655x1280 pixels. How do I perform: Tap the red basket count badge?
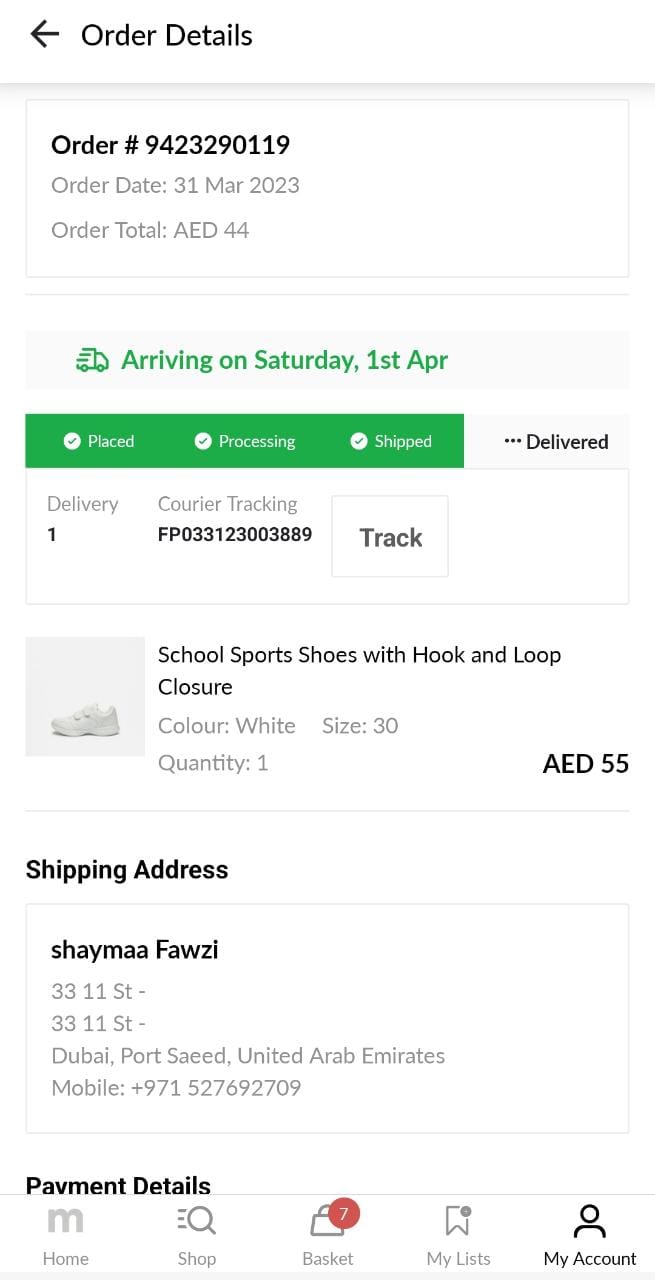(343, 1213)
